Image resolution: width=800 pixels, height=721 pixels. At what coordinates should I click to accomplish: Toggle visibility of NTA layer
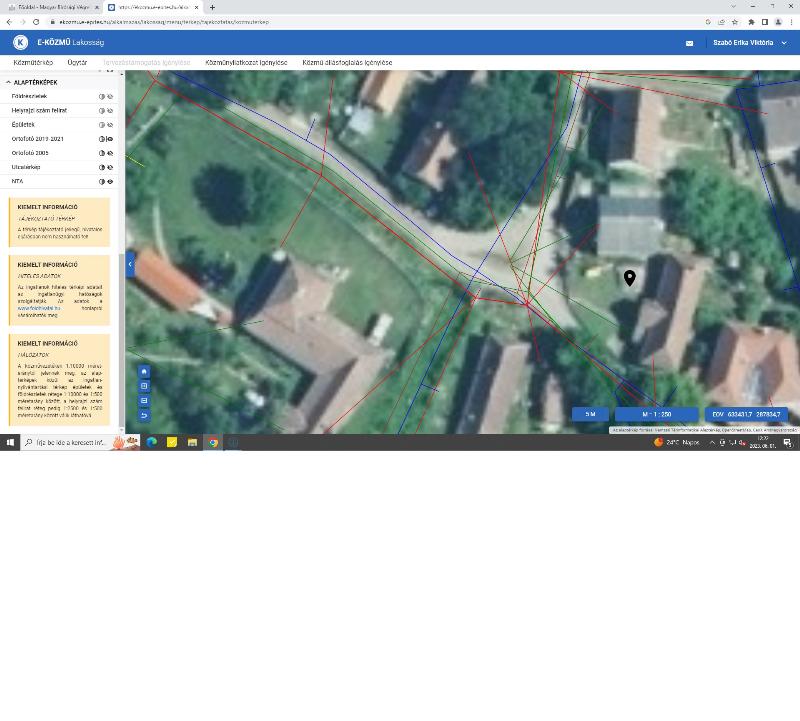point(110,181)
